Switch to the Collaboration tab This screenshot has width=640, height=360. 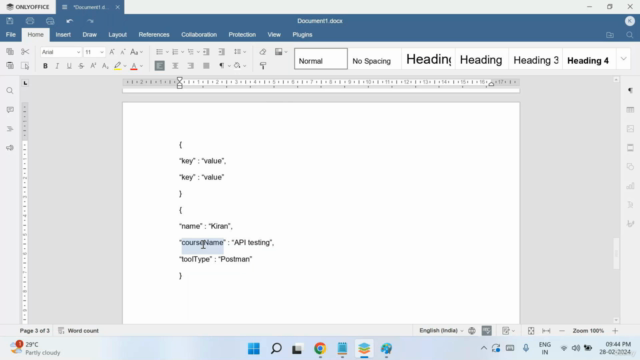coord(199,35)
